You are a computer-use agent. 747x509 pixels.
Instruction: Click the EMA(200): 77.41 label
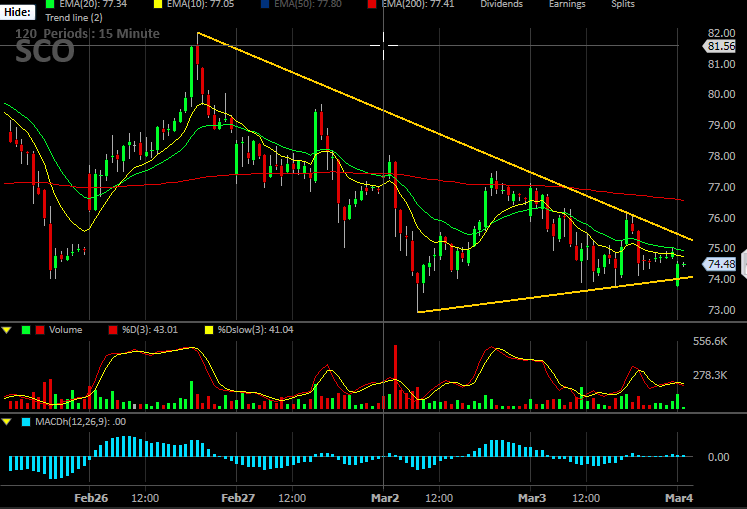[x=418, y=4]
